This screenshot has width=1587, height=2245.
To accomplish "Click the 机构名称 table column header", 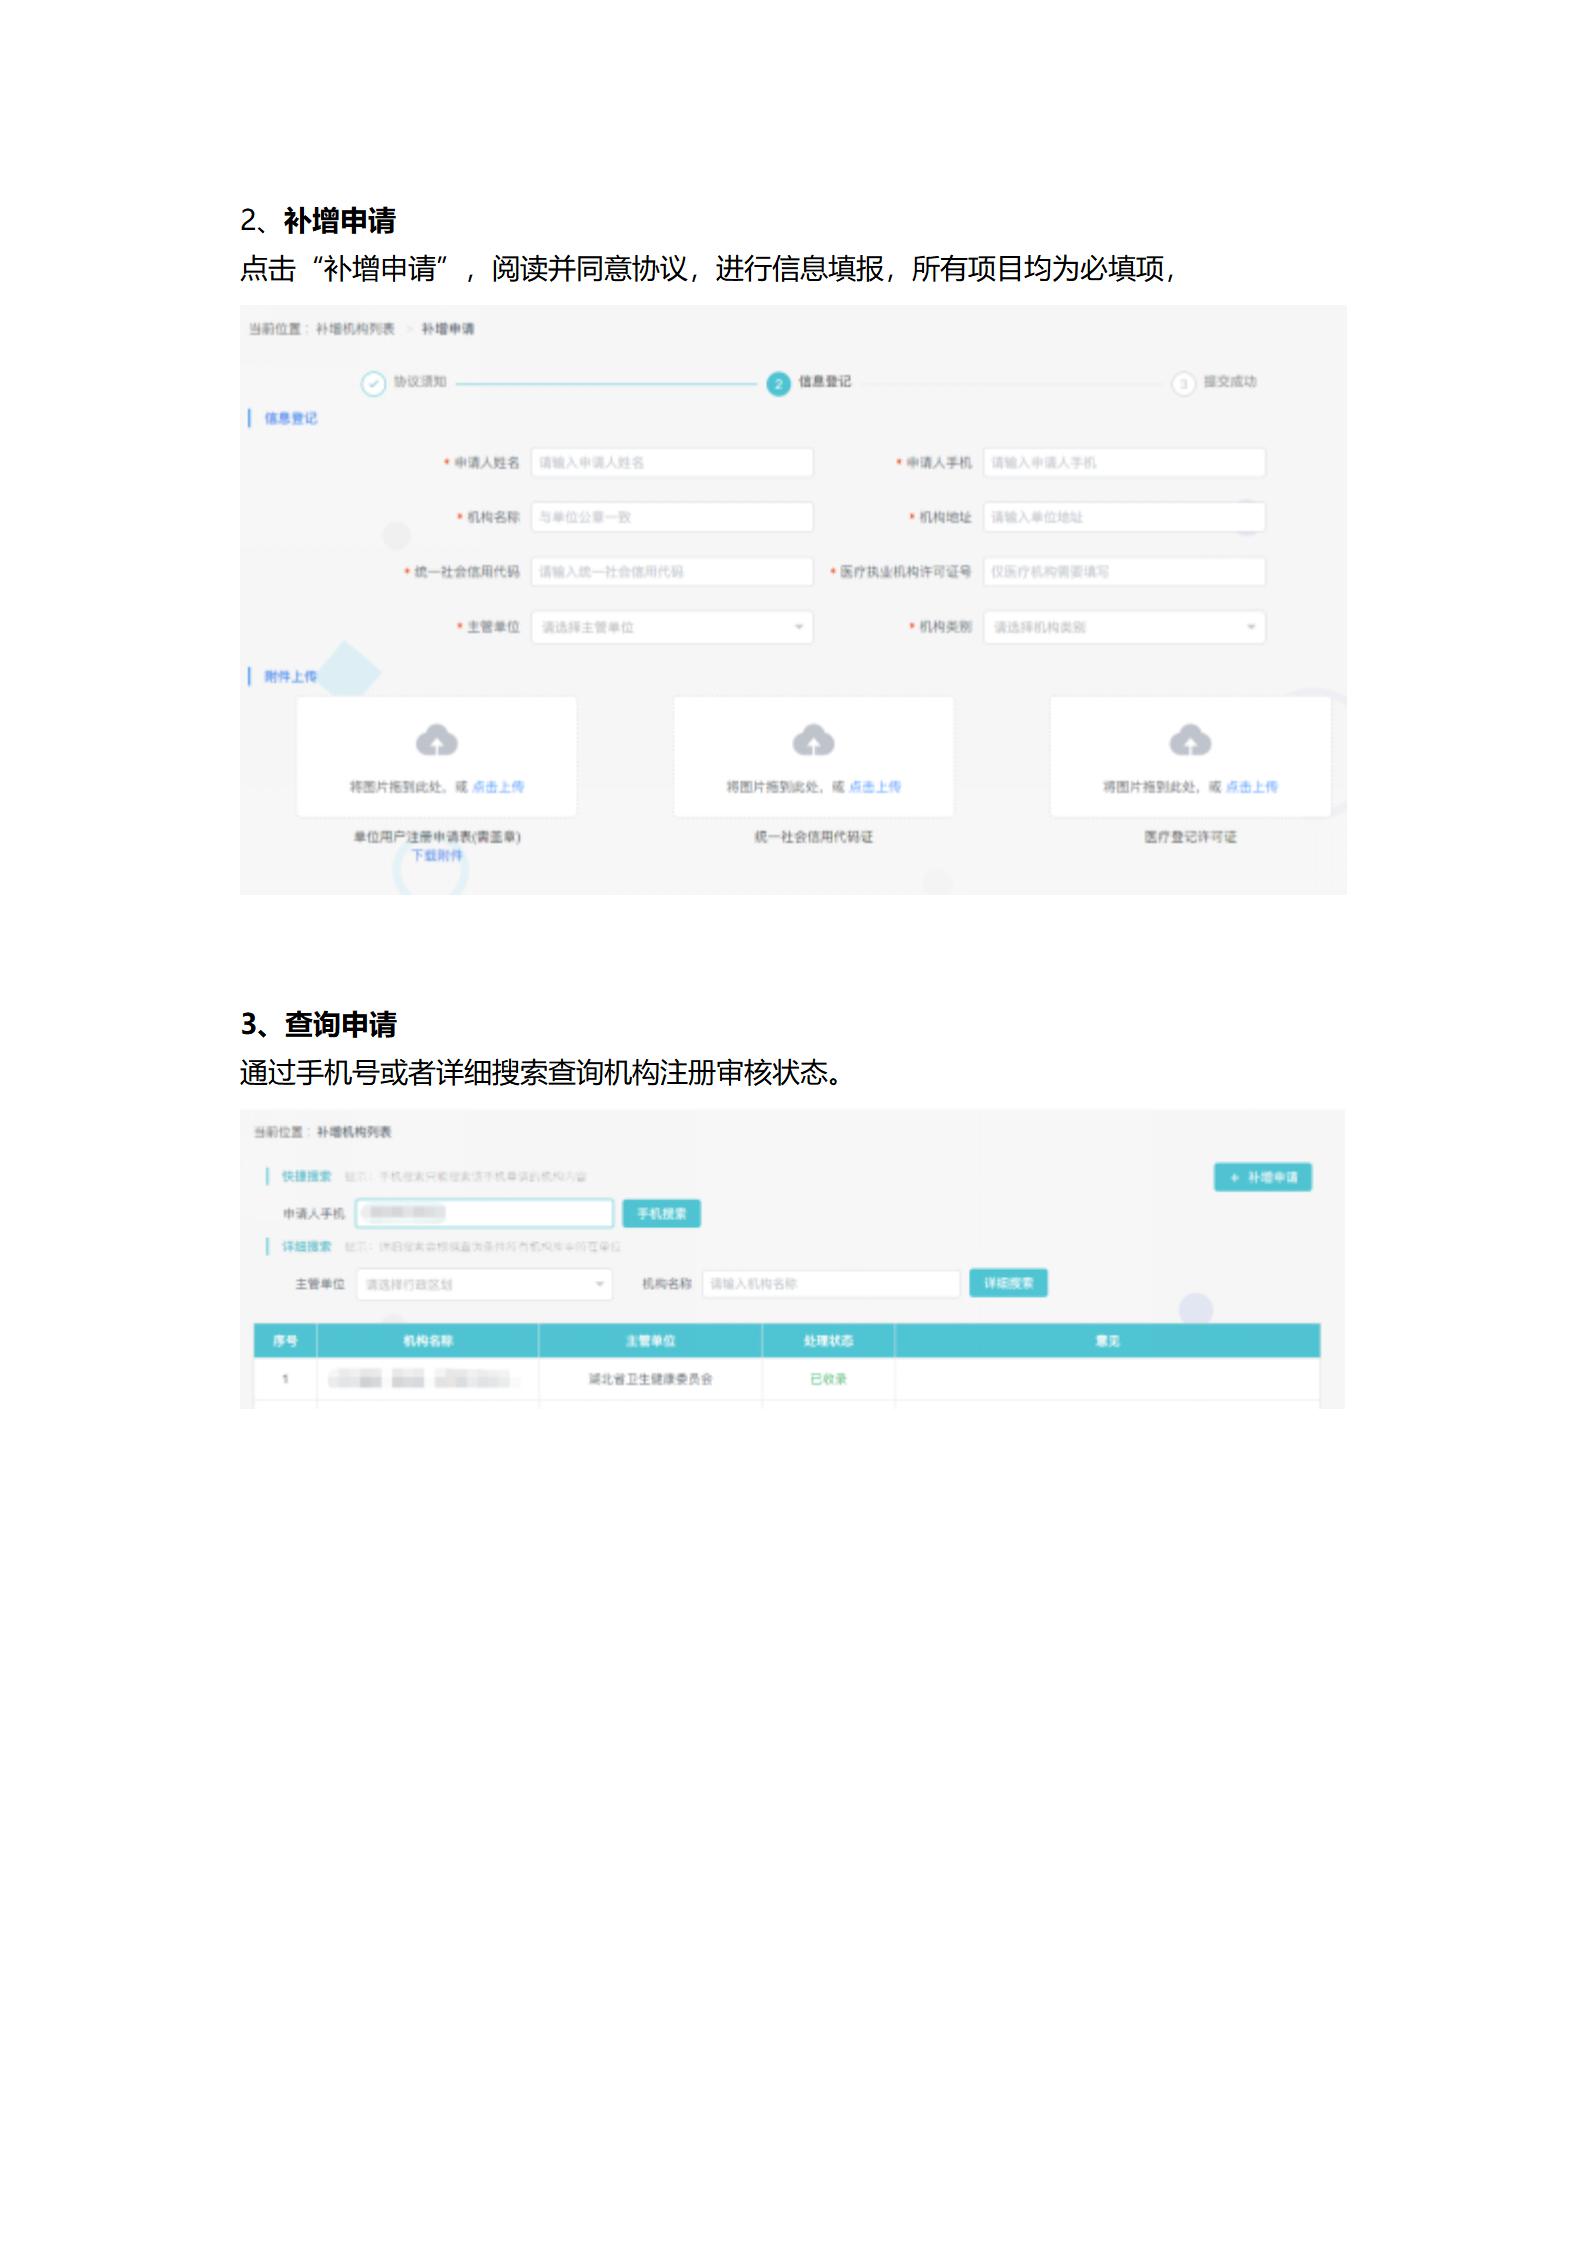I will coord(427,1341).
